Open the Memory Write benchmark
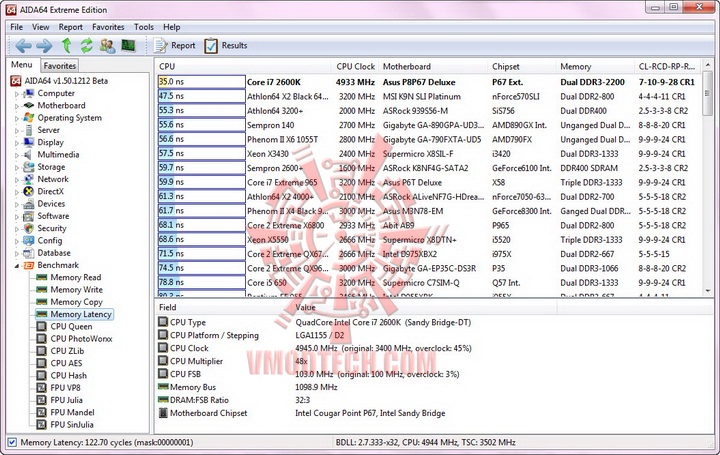The height and width of the screenshot is (455, 720). [x=77, y=290]
